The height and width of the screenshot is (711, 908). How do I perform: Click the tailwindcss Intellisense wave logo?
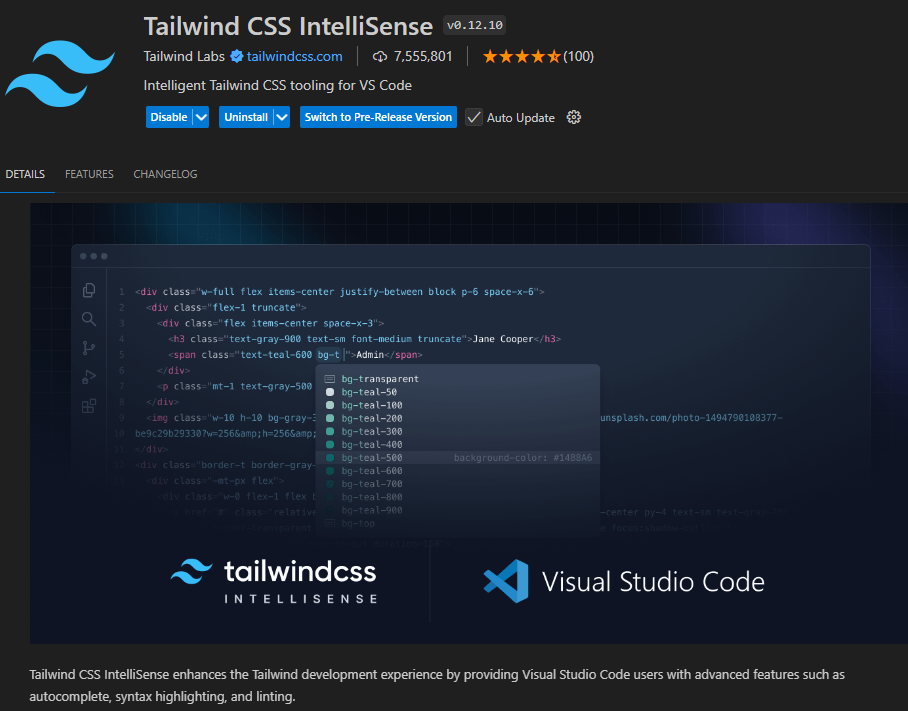click(192, 571)
